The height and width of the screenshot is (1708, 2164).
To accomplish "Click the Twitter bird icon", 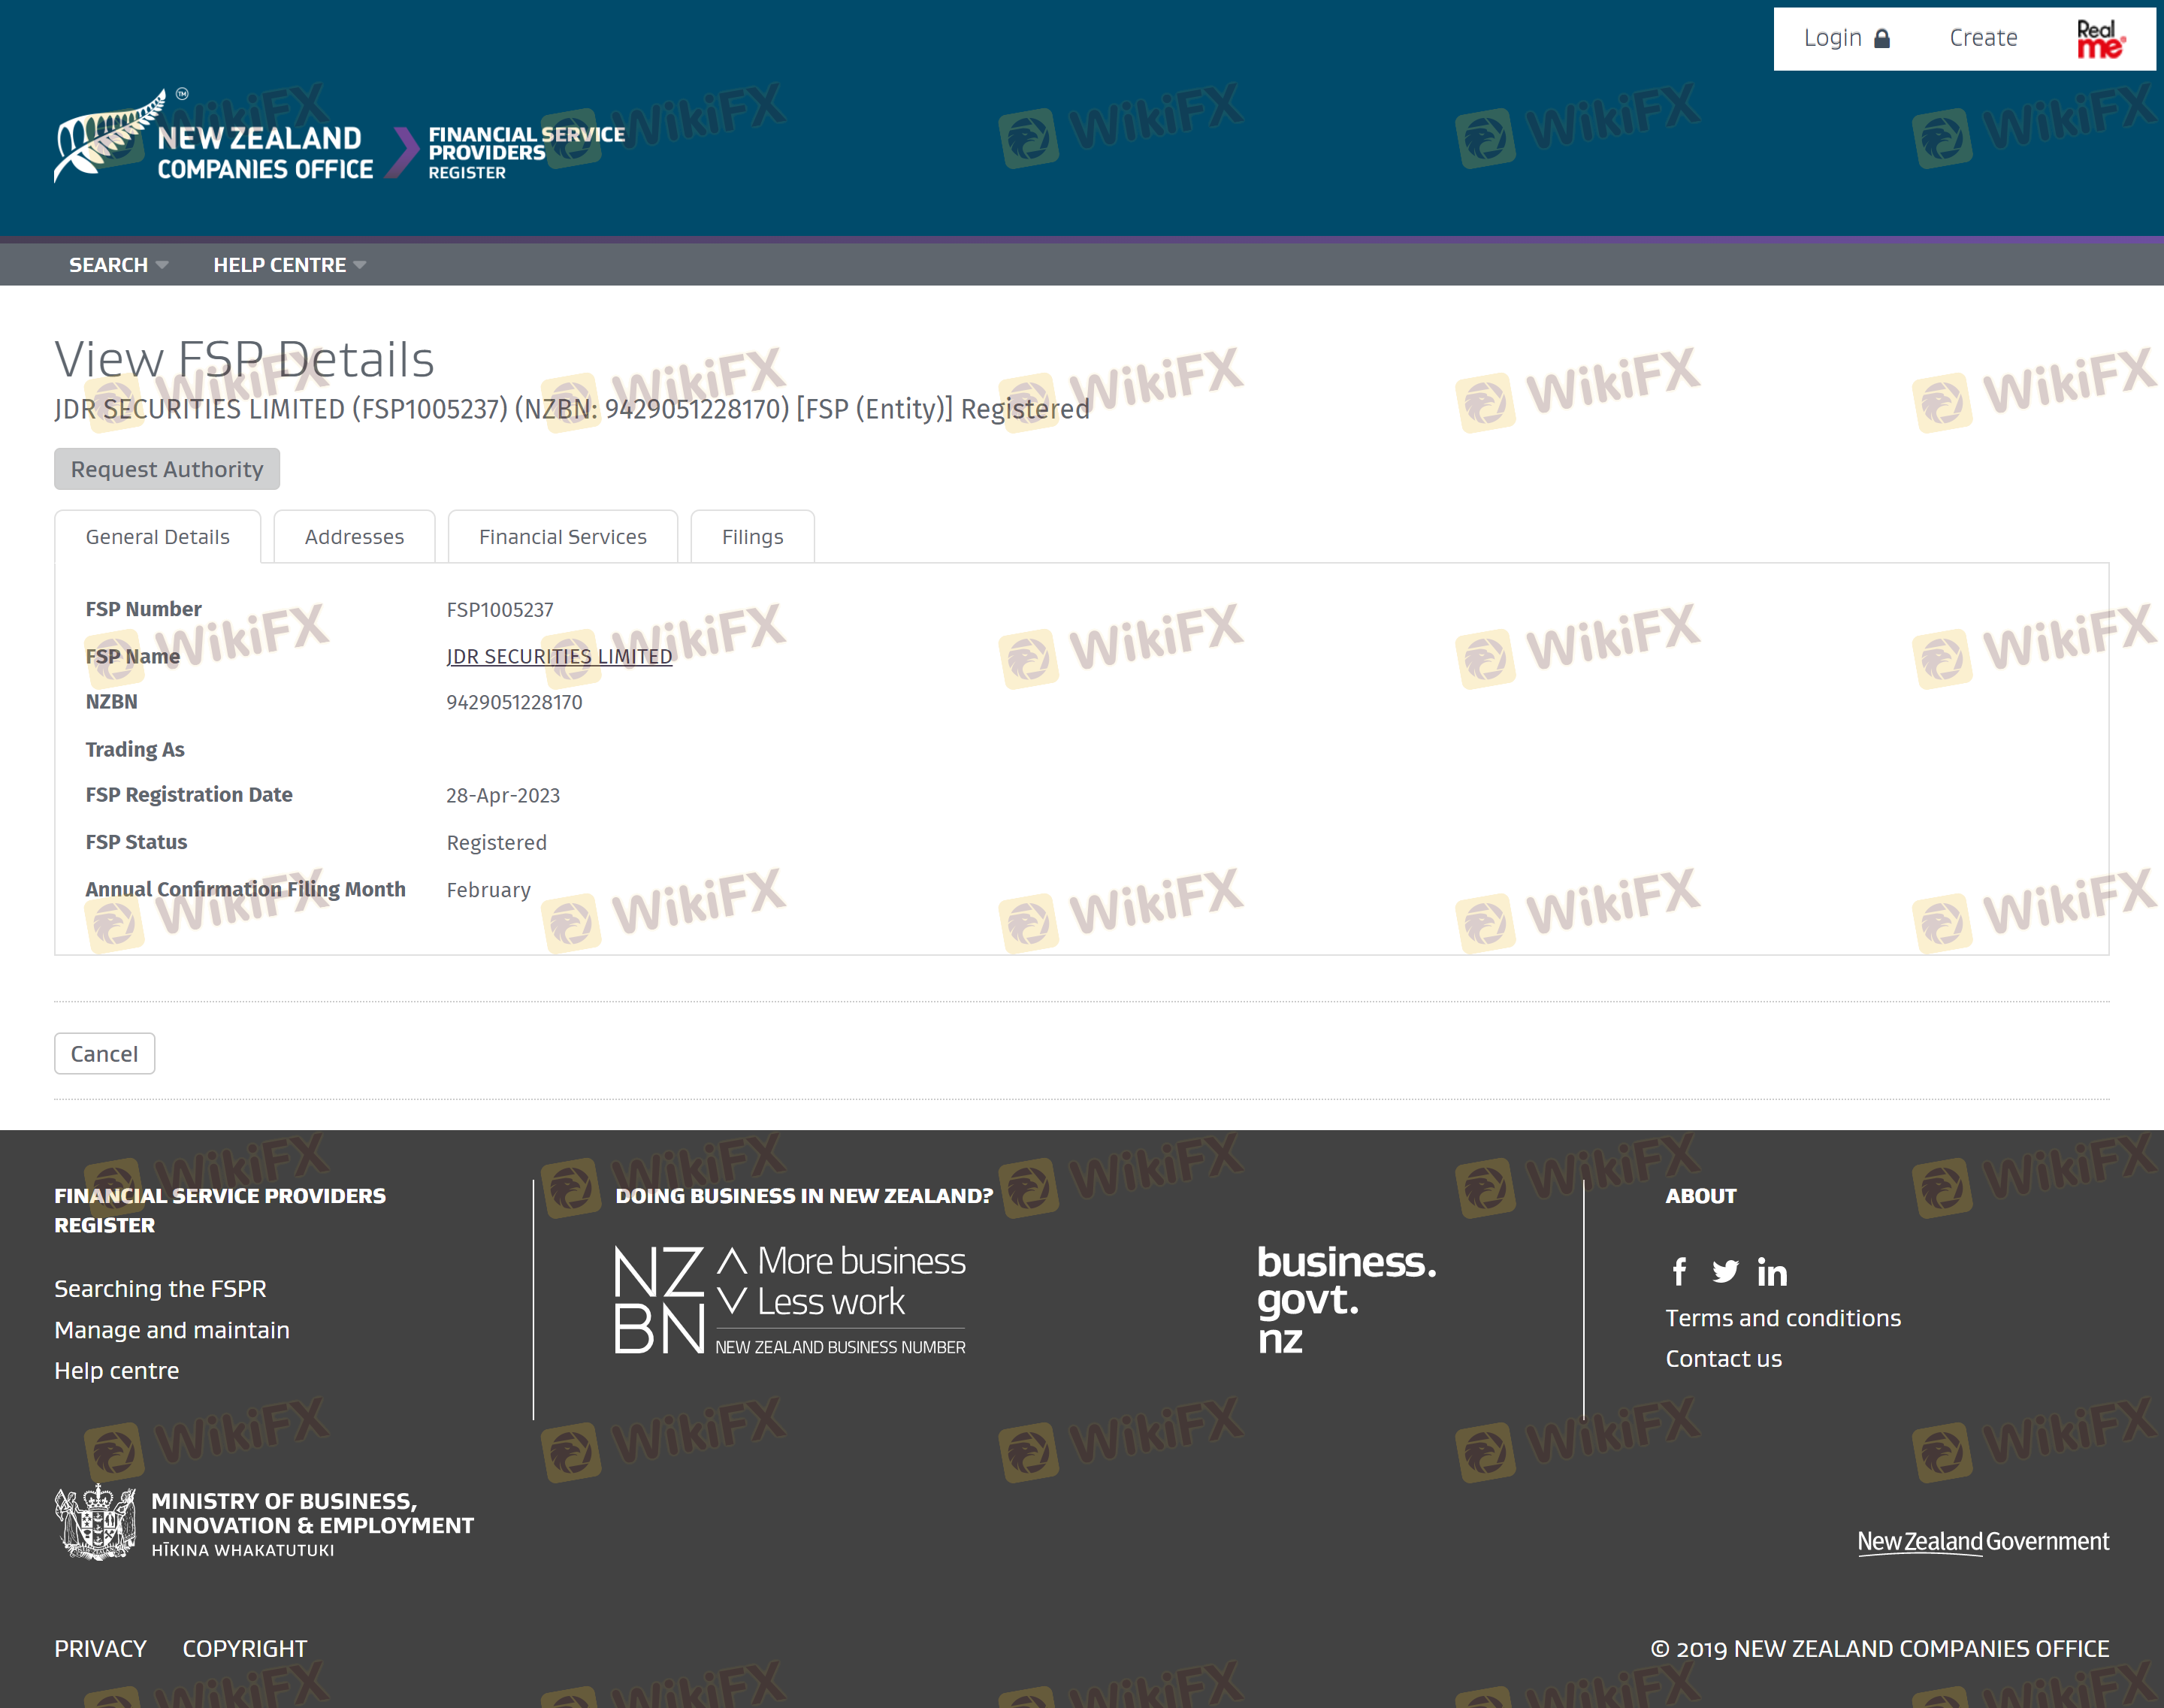I will [1725, 1271].
